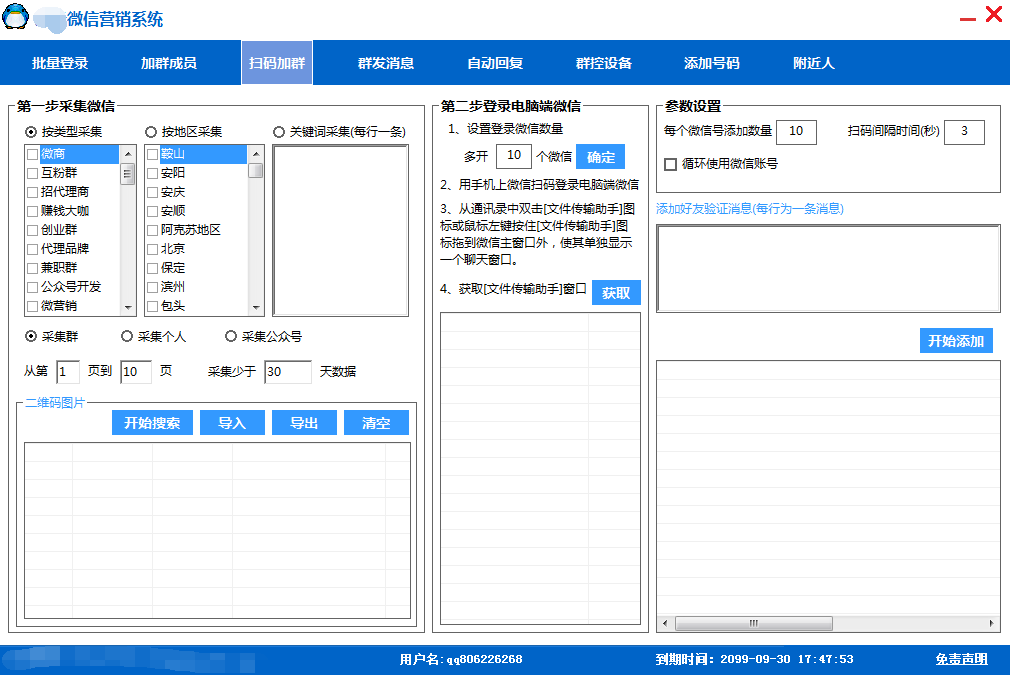Check the 北京 region checkbox
Image resolution: width=1010 pixels, height=675 pixels.
point(153,249)
